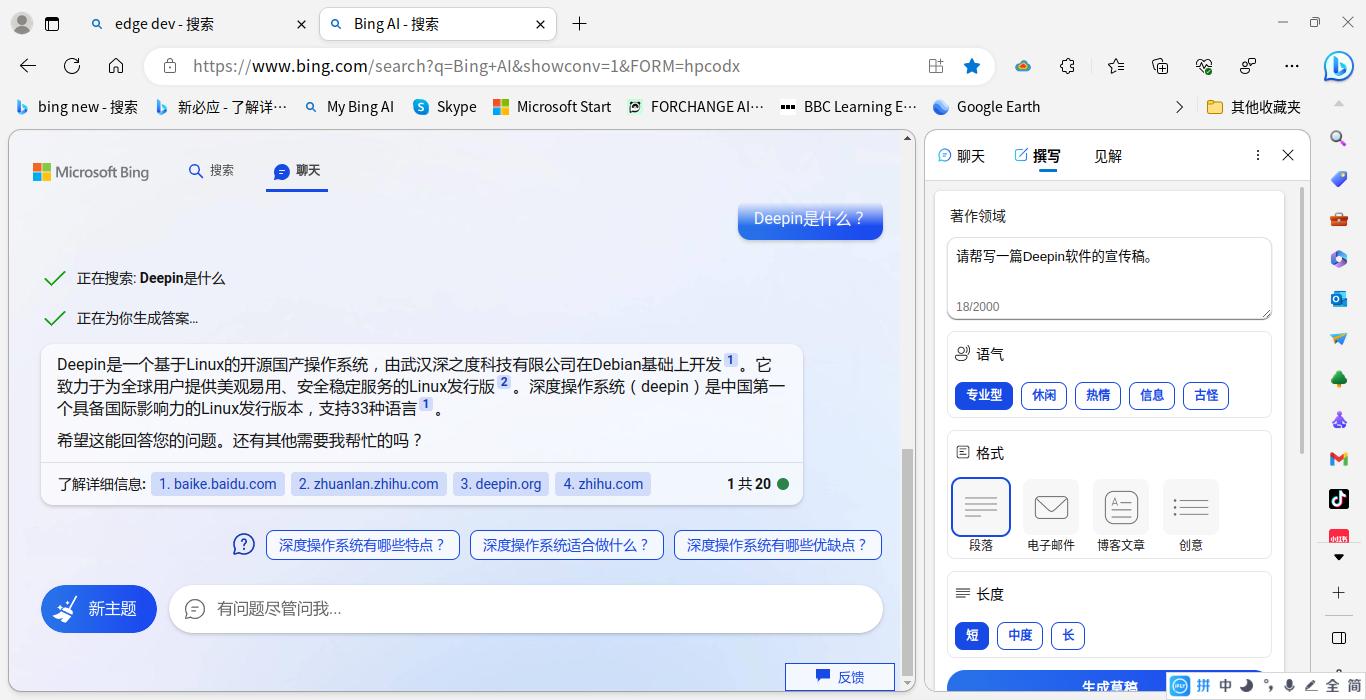Choose the 短 length option
This screenshot has height=700, width=1366.
pyautogui.click(x=972, y=635)
